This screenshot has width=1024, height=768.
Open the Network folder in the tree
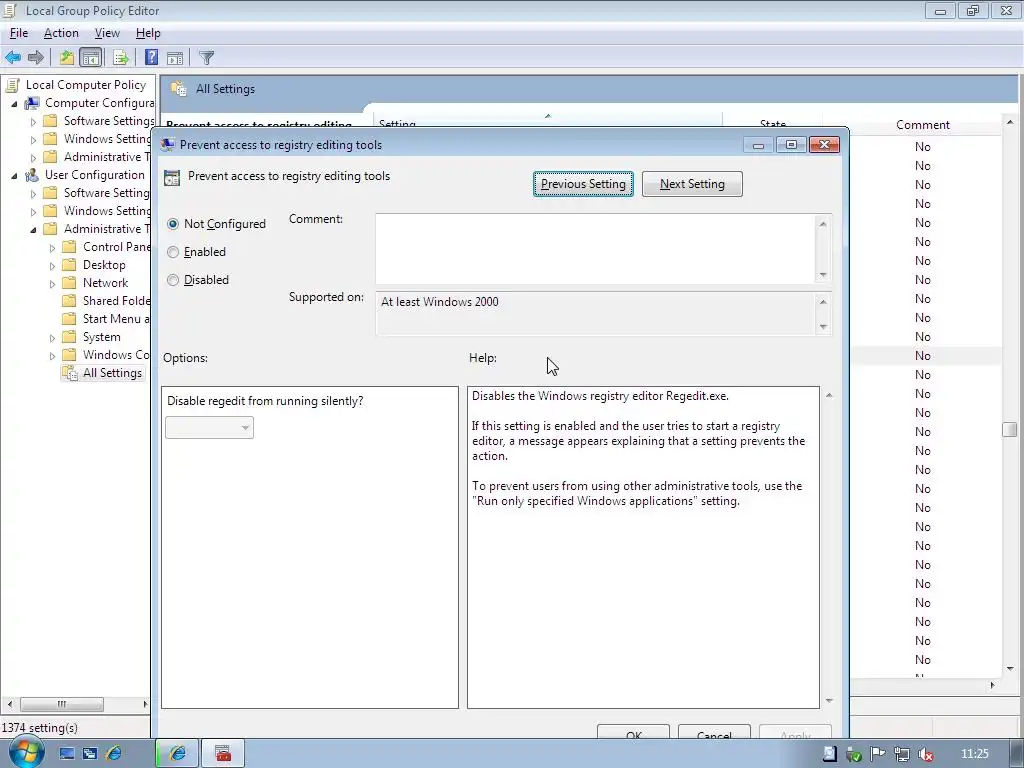[105, 283]
